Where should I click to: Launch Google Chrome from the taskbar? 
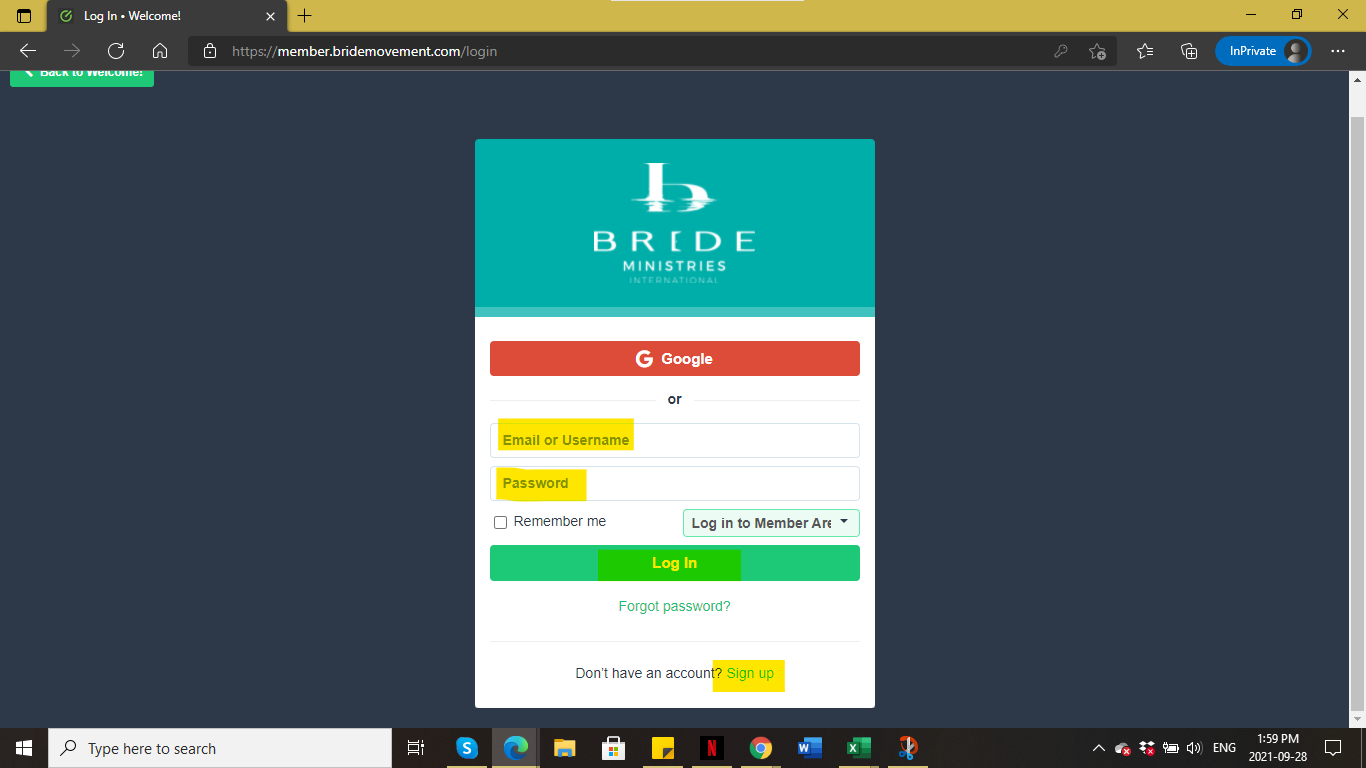[761, 748]
